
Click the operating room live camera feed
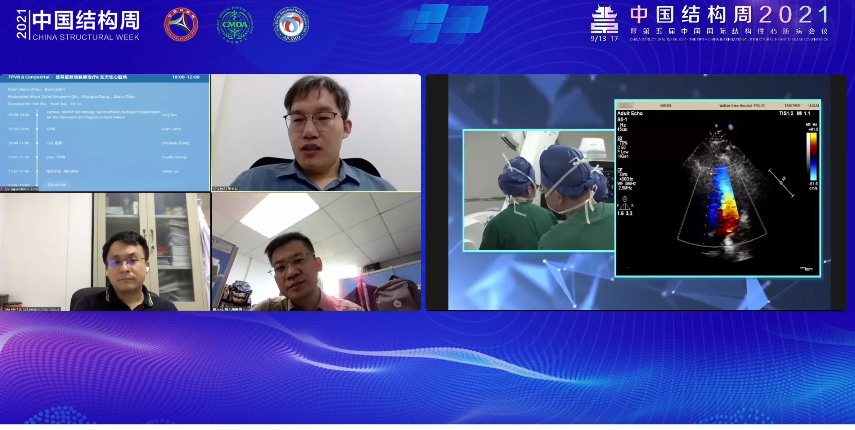pyautogui.click(x=537, y=190)
